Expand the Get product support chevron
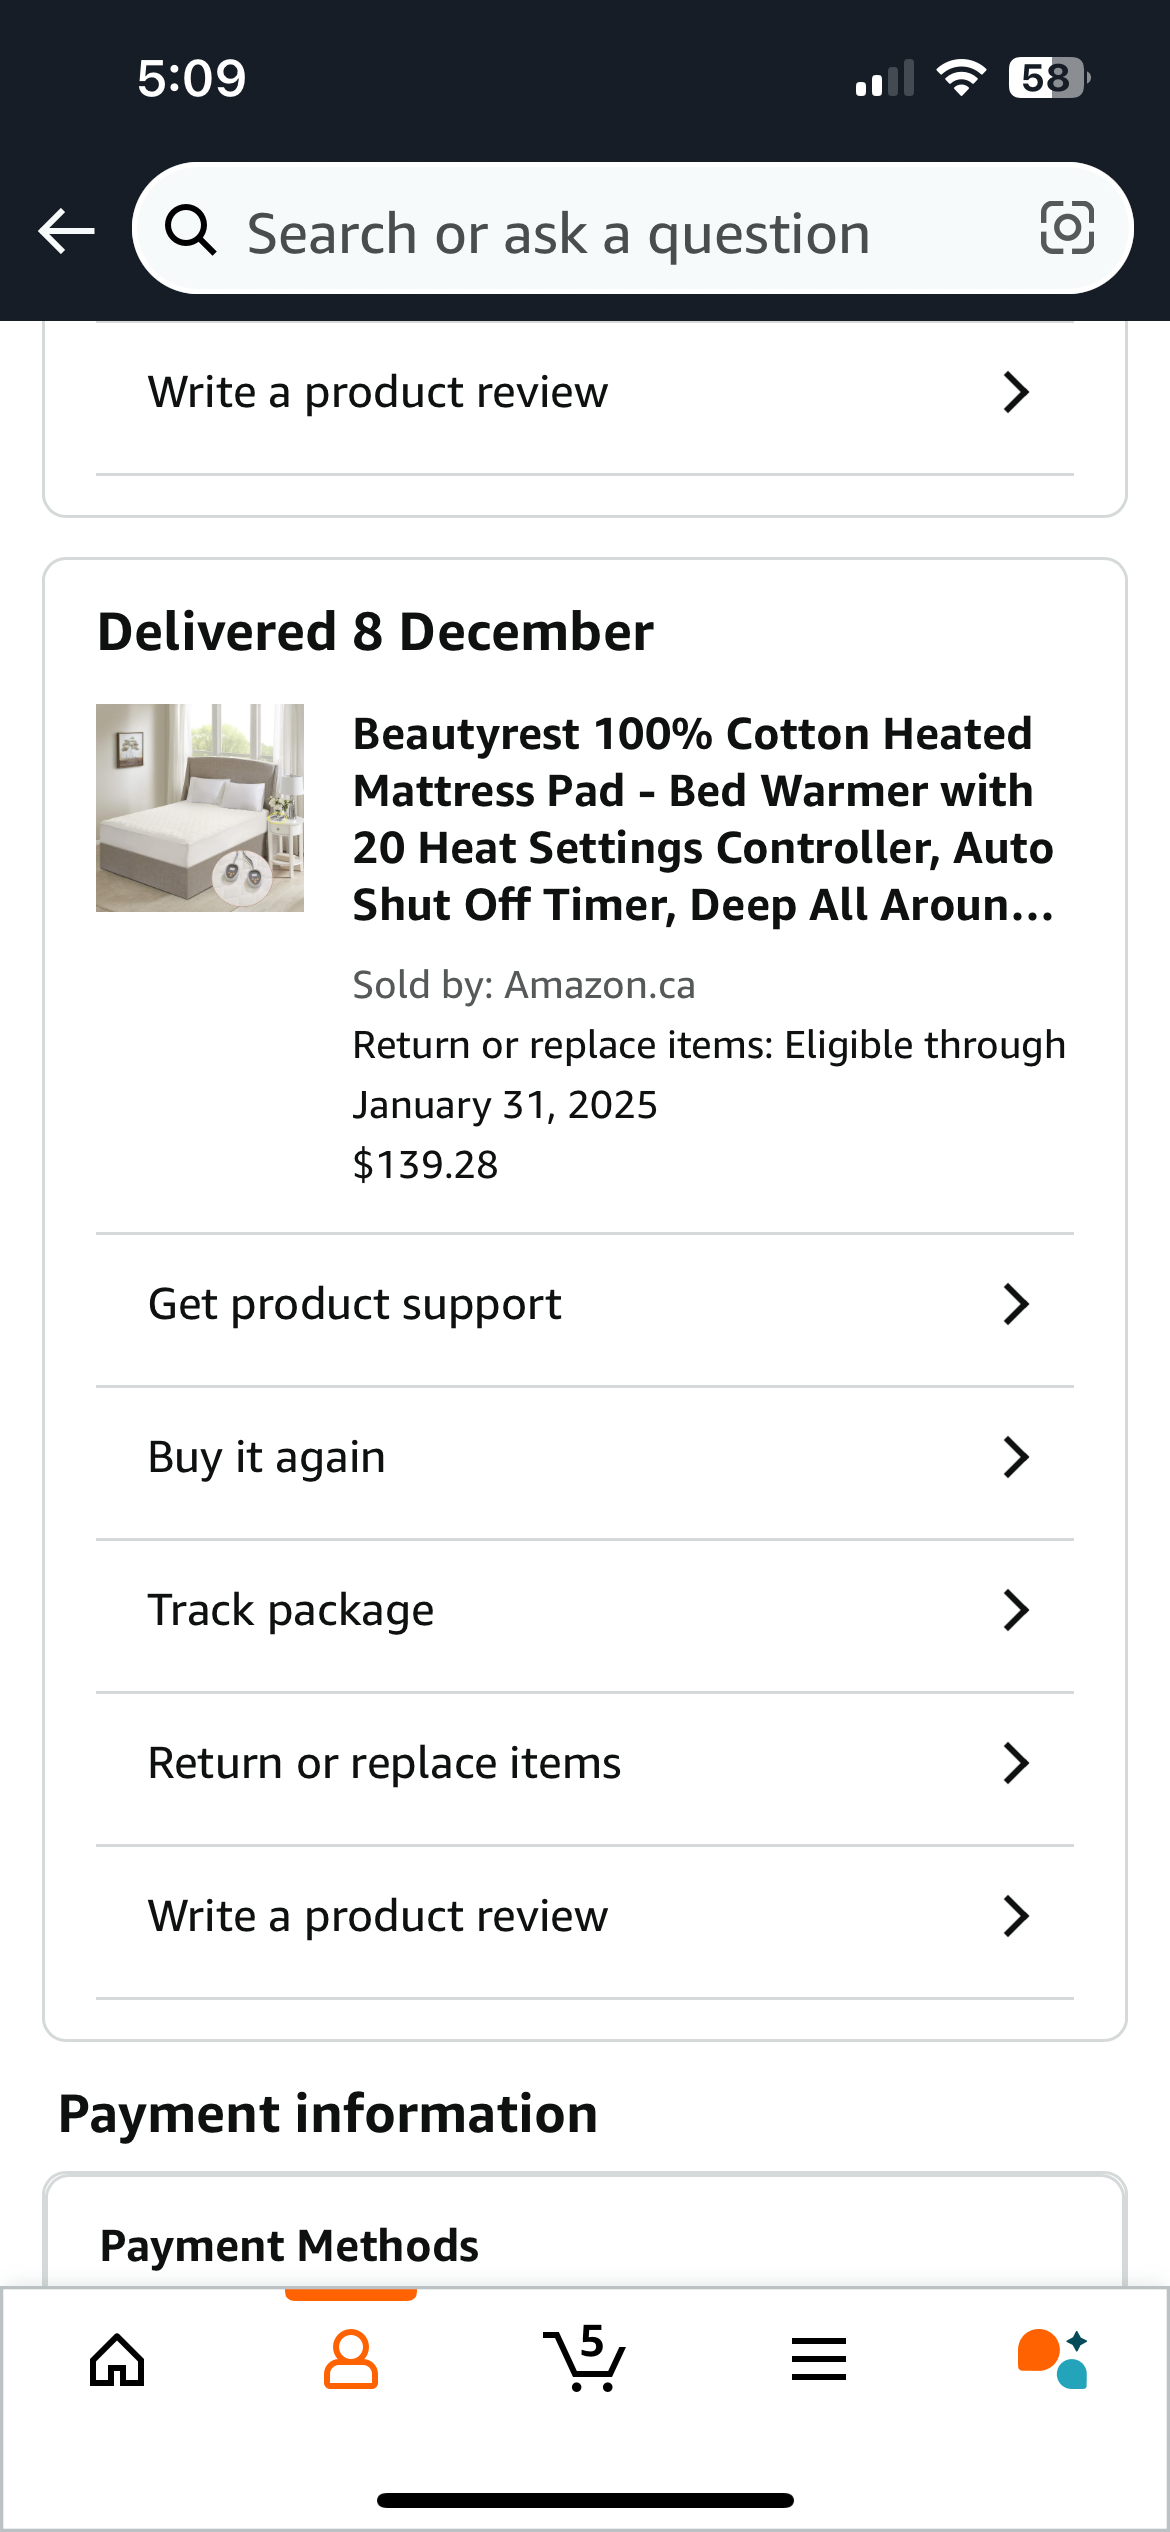Viewport: 1170px width, 2532px height. [x=1016, y=1304]
